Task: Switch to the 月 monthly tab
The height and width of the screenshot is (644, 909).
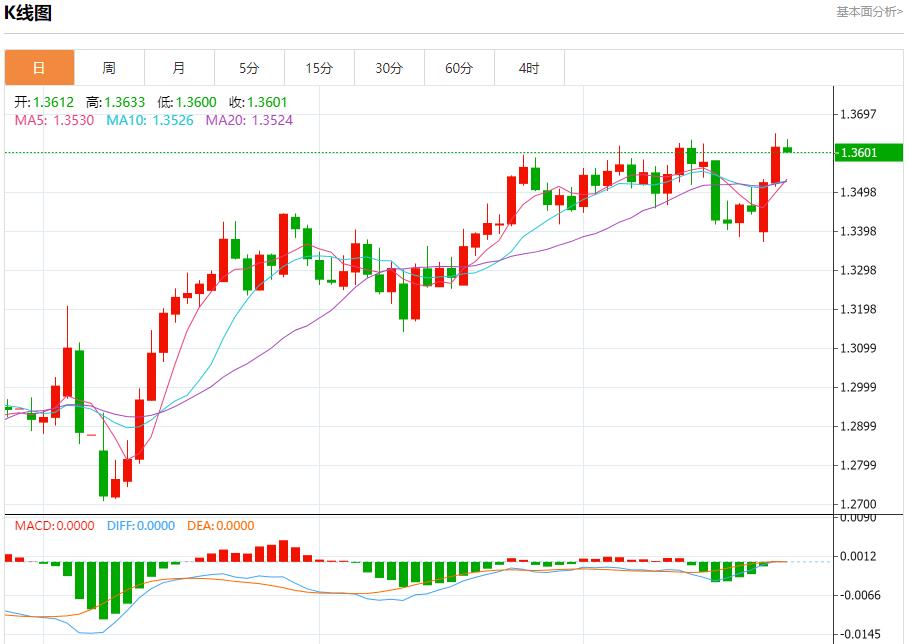Action: 179,68
